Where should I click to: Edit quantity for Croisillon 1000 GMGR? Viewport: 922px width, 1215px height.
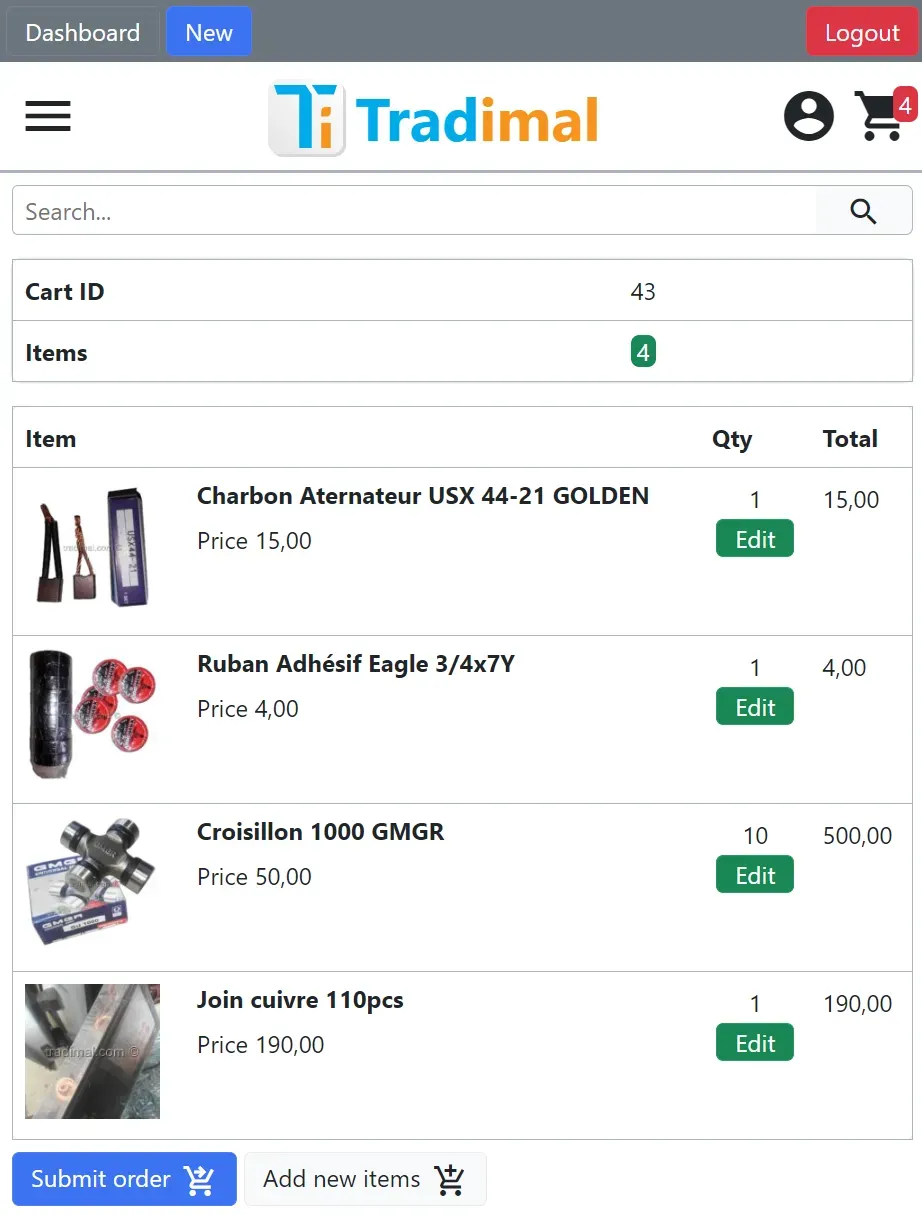point(755,875)
